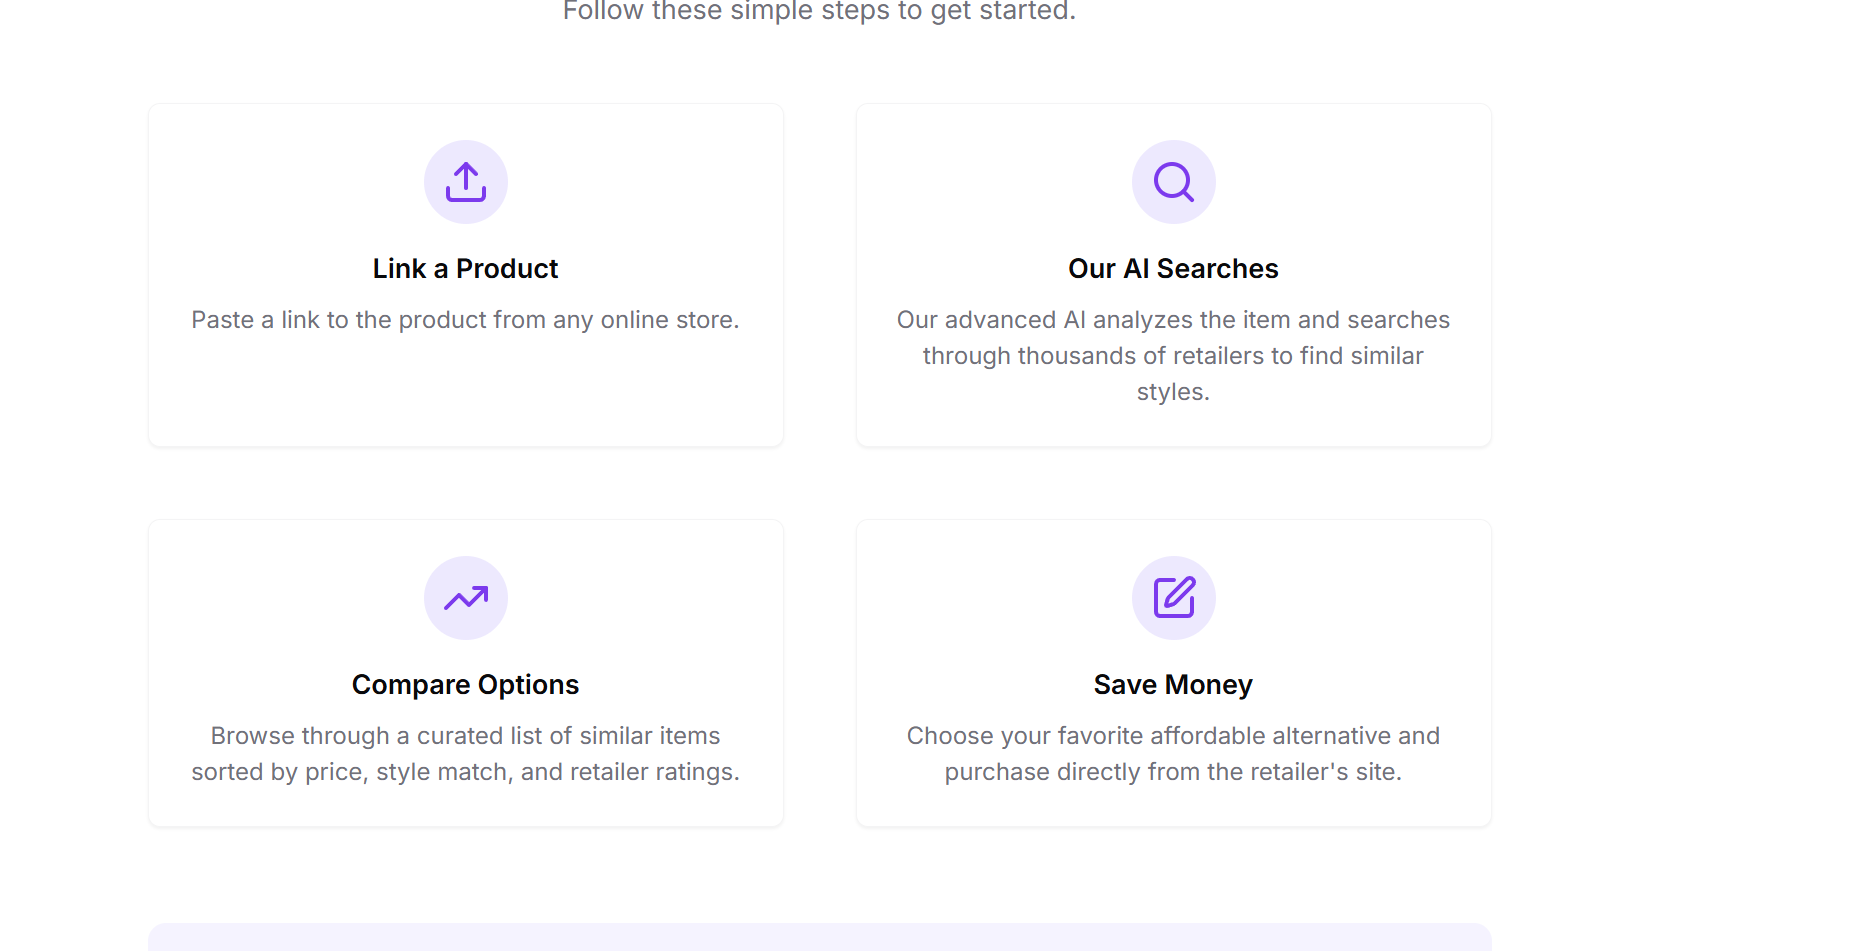The image size is (1858, 951).
Task: Click "Choose your favorite affordable alternative" line
Action: (x=1173, y=736)
